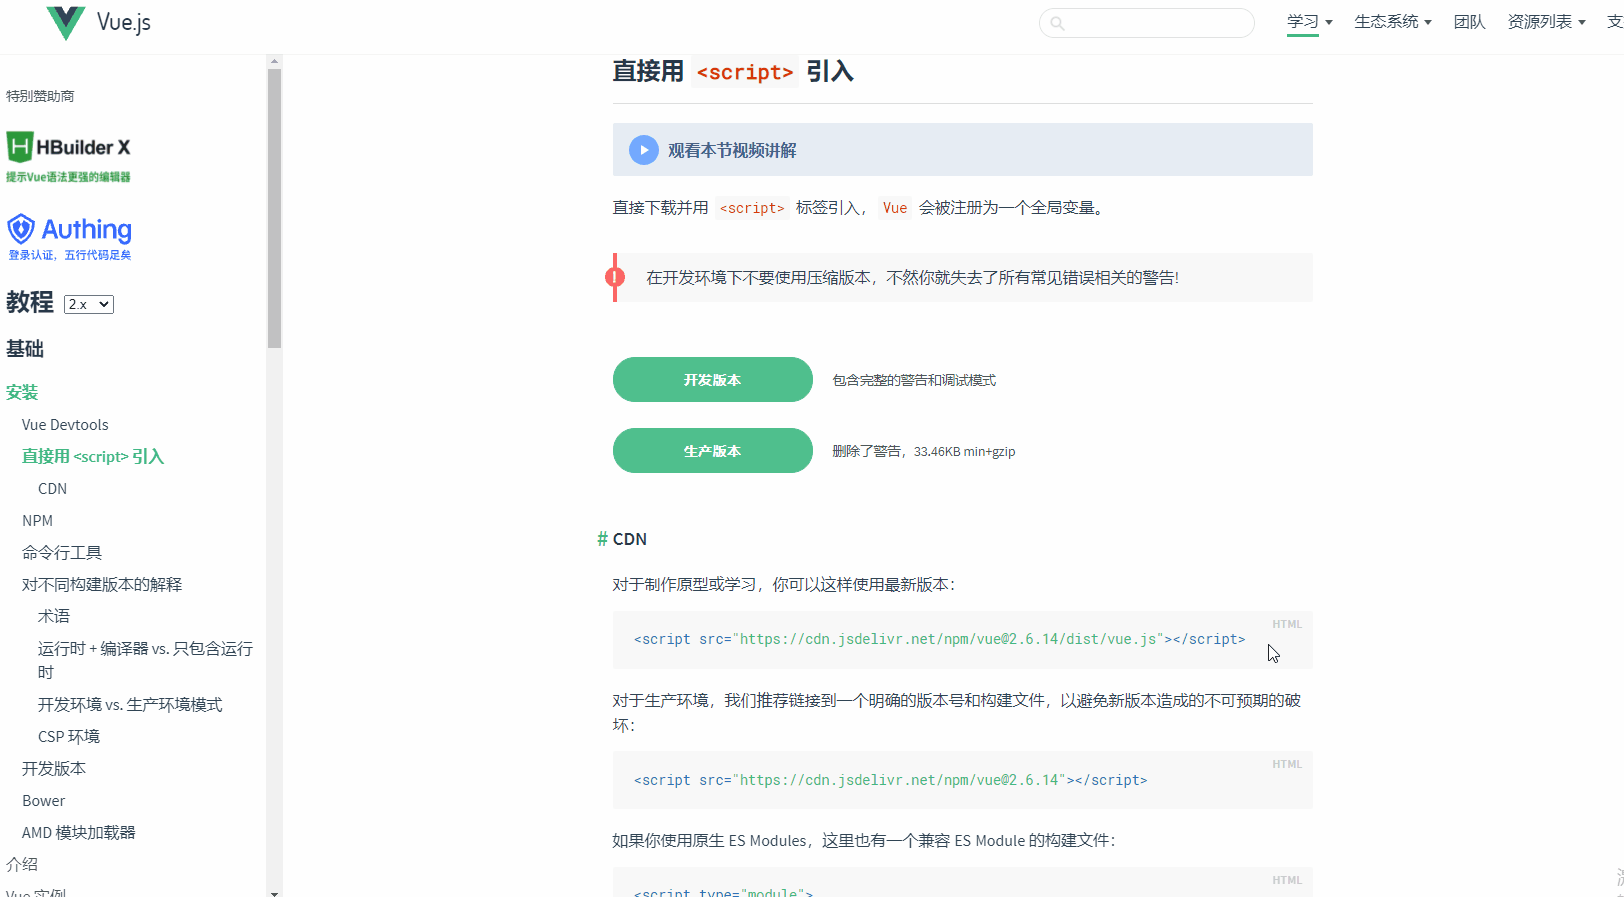Click the Vue.js logo icon

66,22
